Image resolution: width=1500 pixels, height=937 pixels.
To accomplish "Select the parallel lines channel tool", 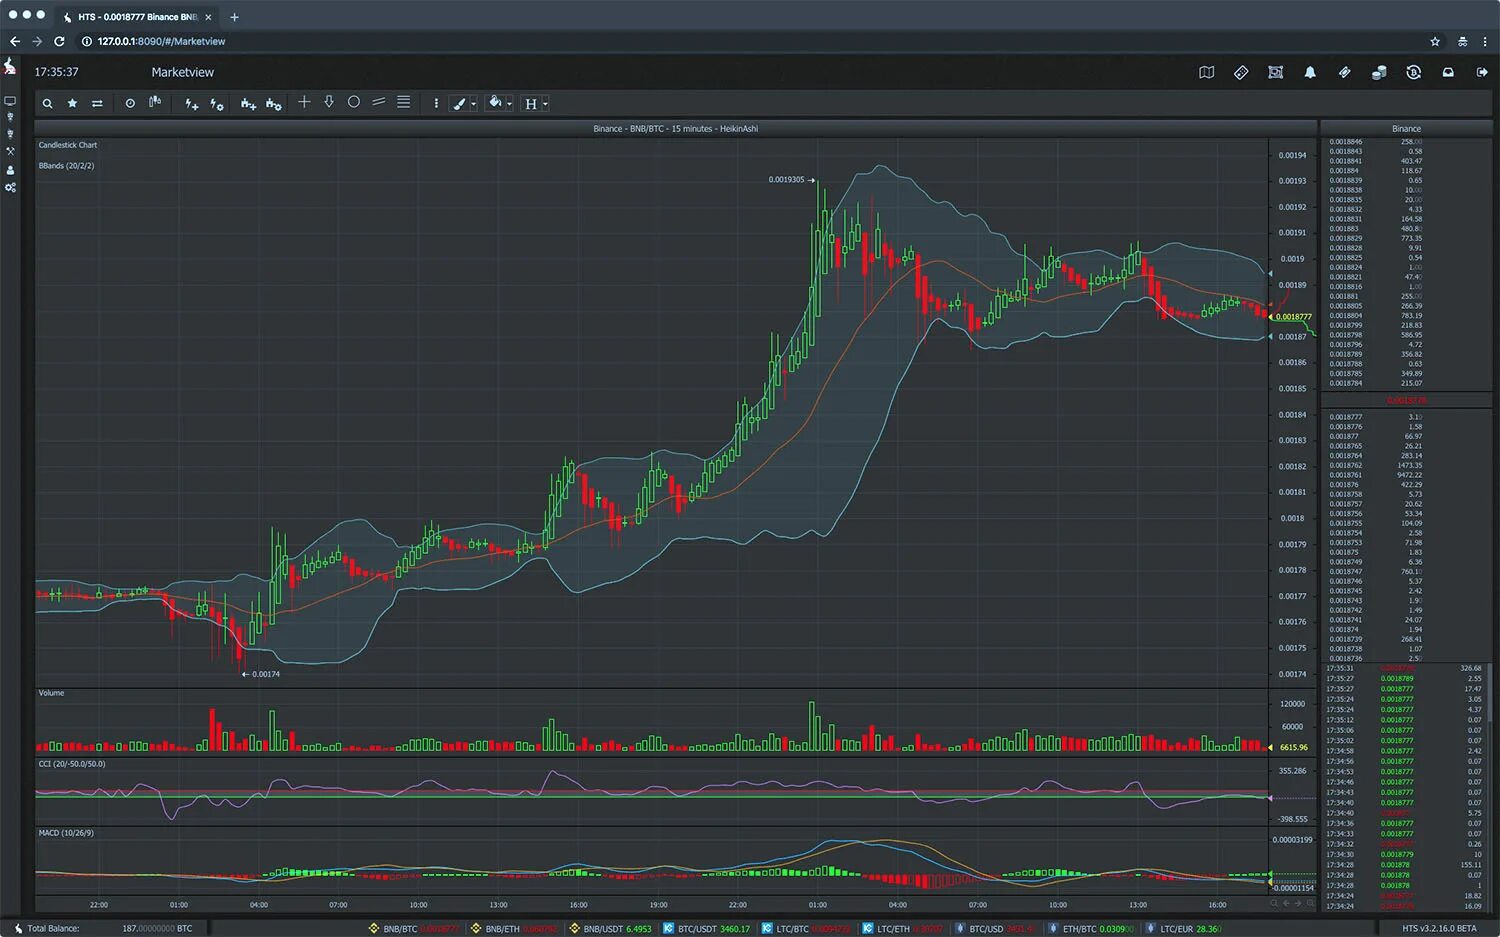I will click(x=379, y=102).
